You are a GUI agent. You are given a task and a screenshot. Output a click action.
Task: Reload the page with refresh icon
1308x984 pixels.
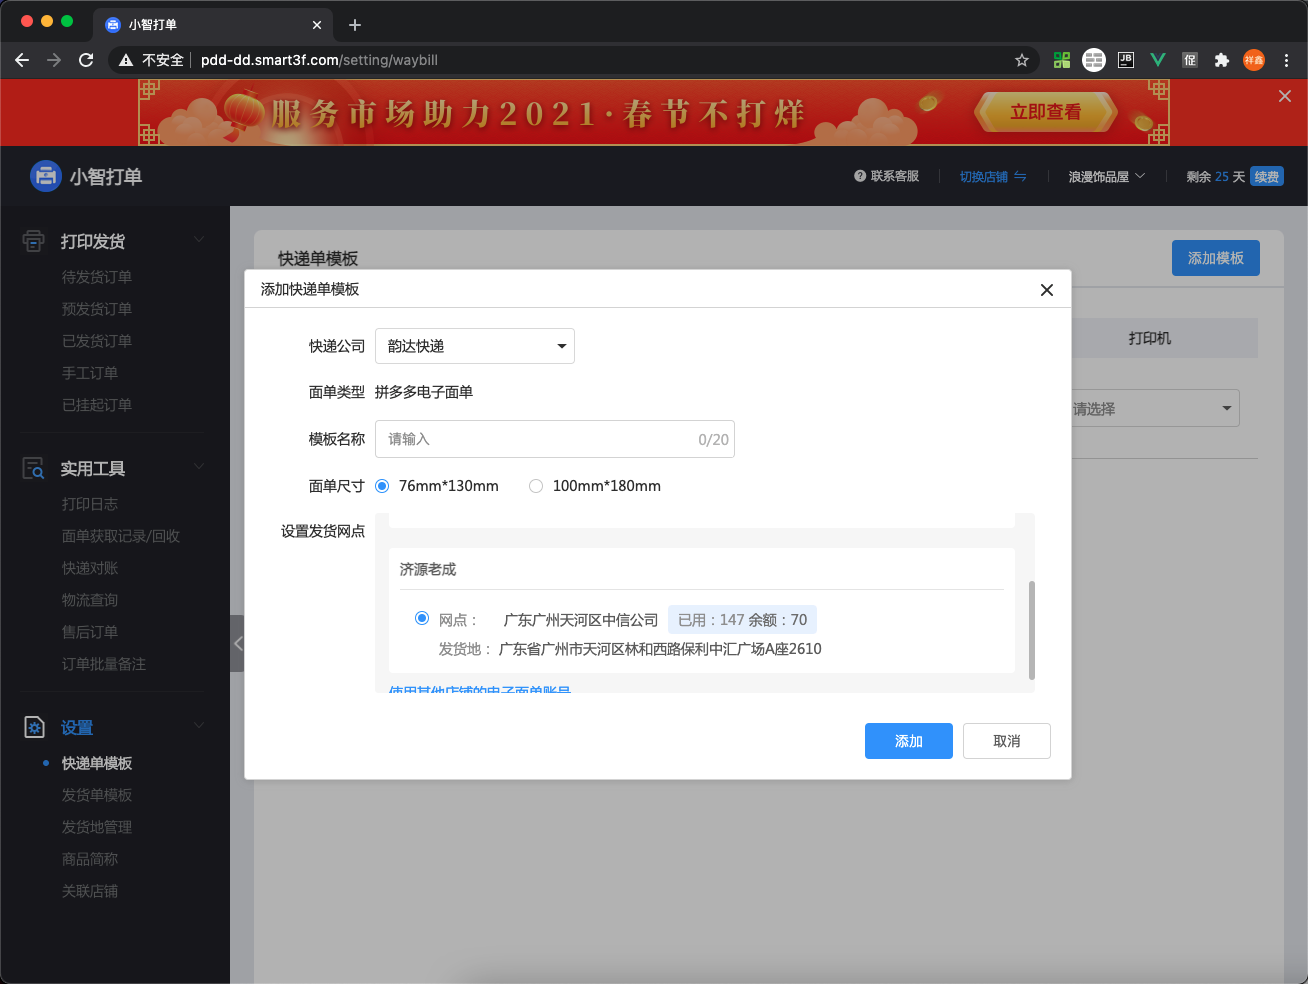pos(86,60)
